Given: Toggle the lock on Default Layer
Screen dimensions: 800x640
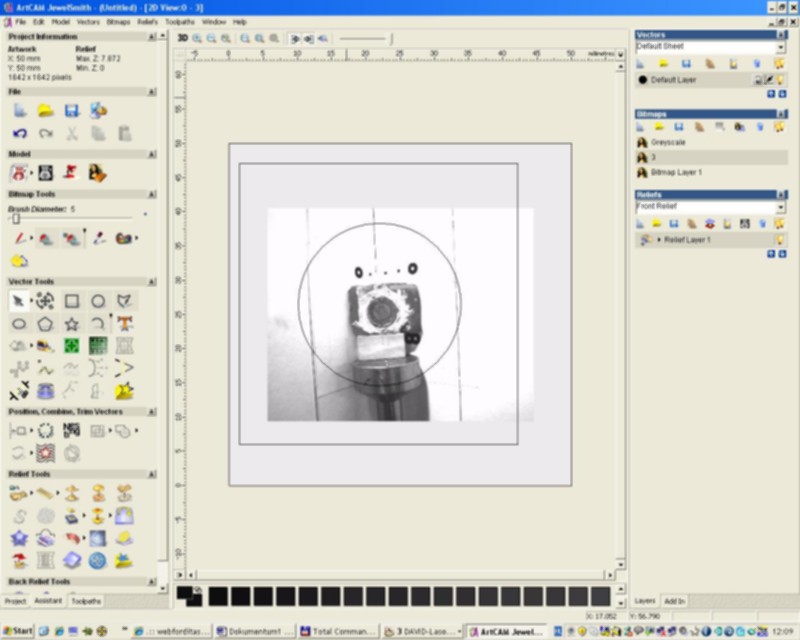Looking at the screenshot, I should pyautogui.click(x=758, y=79).
